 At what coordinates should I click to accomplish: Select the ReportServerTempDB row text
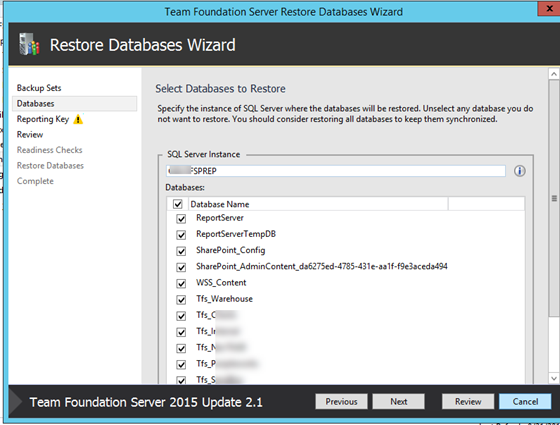tap(236, 234)
